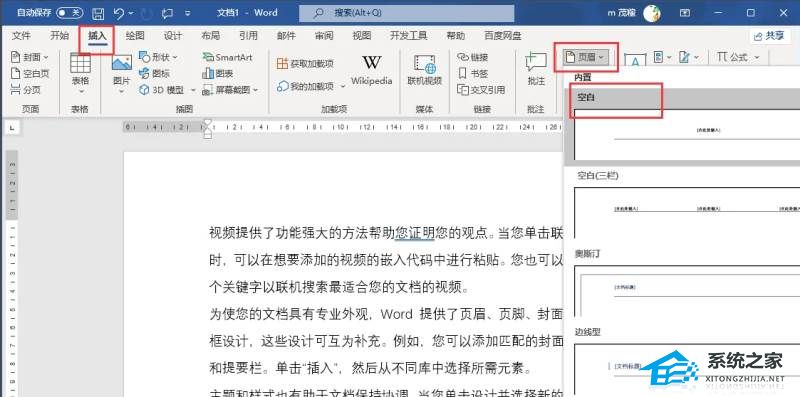Click the signature line icon
800x397 pixels.
(685, 57)
